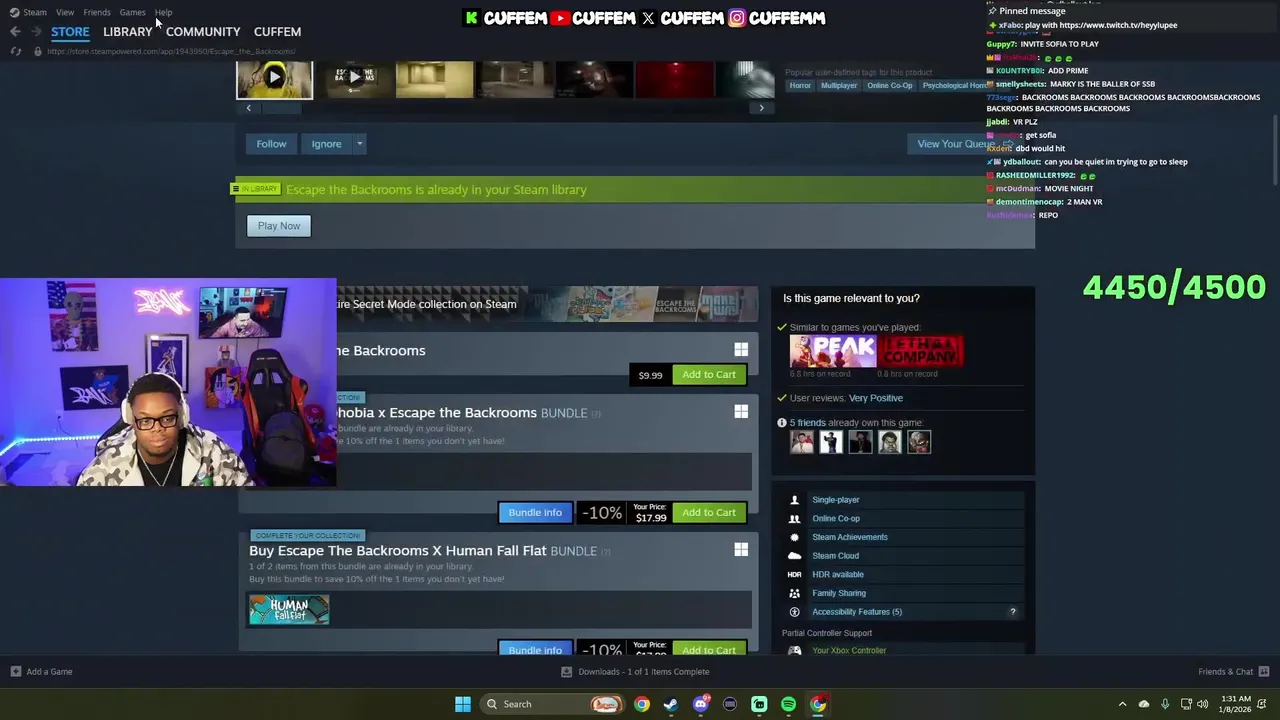Viewport: 1280px width, 720px height.
Task: Open the CUFFEM profile tab
Action: (277, 32)
